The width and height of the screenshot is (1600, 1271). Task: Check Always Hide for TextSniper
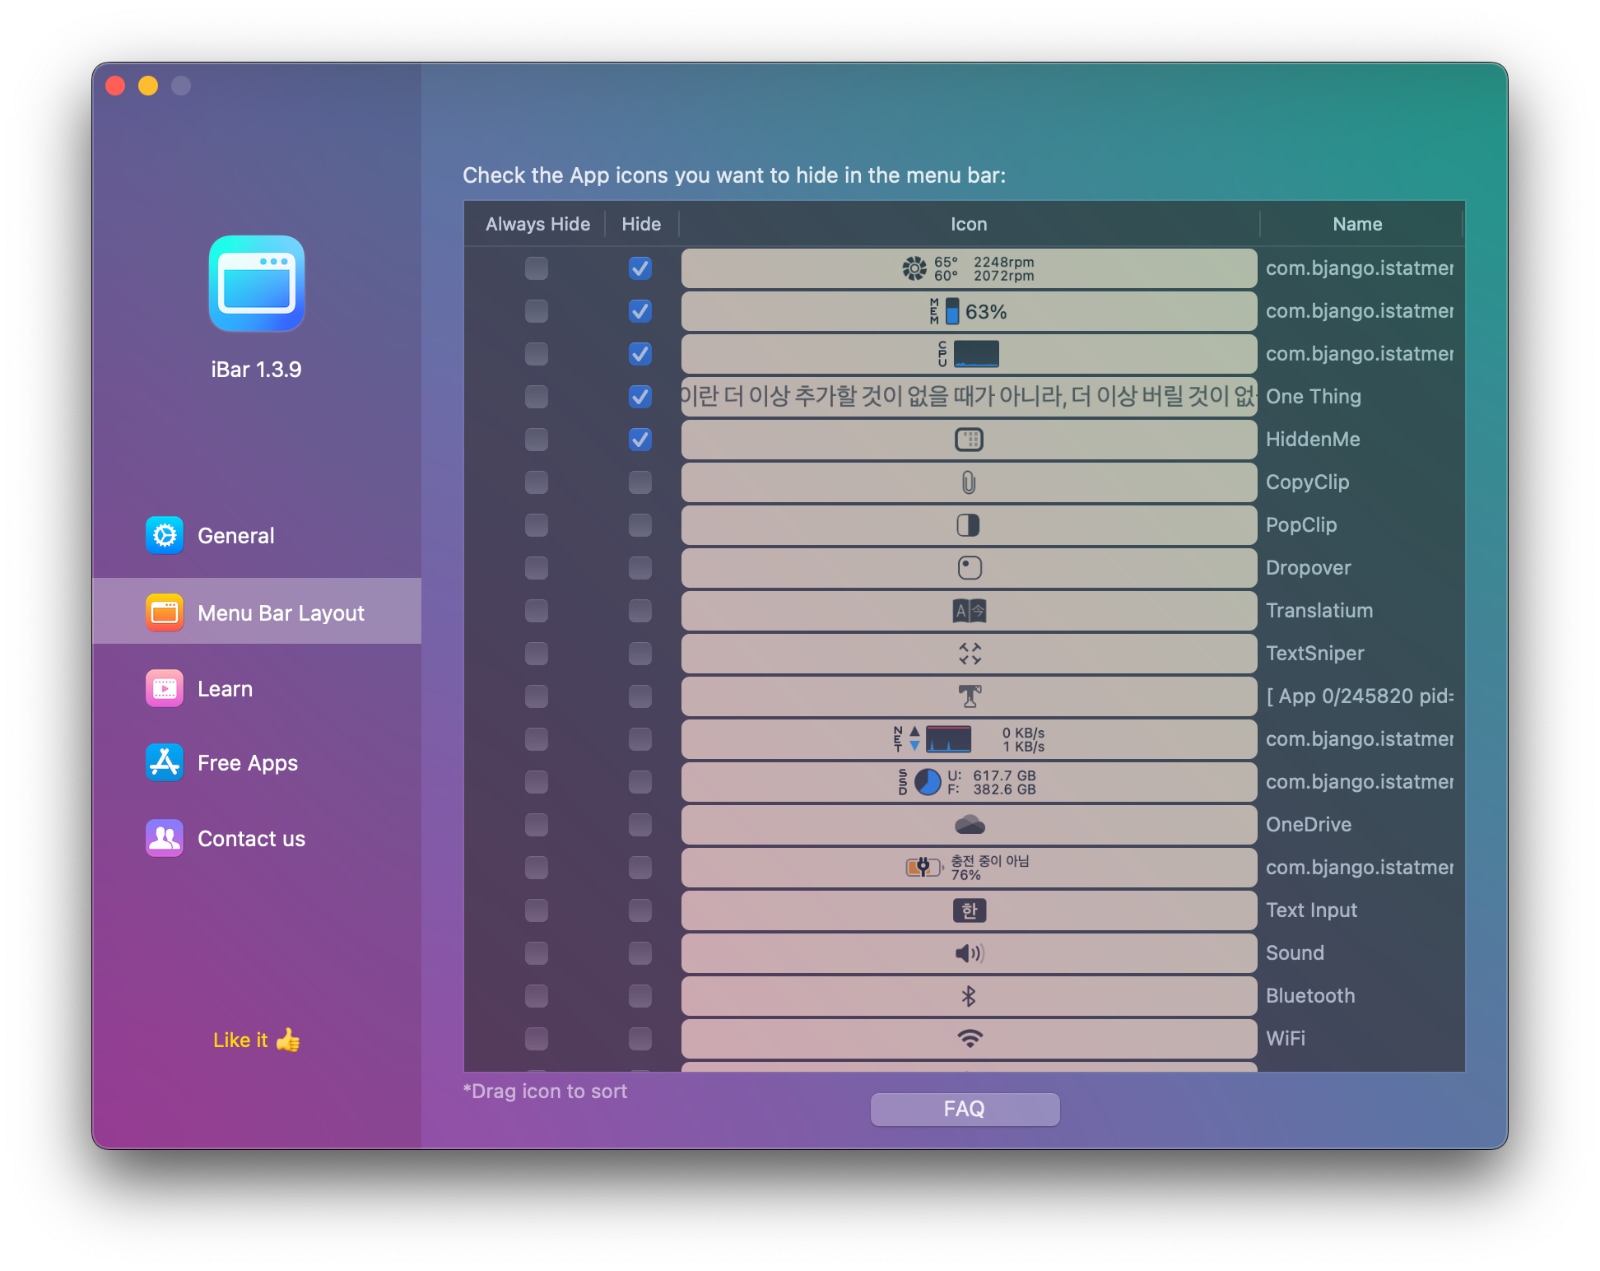point(536,653)
